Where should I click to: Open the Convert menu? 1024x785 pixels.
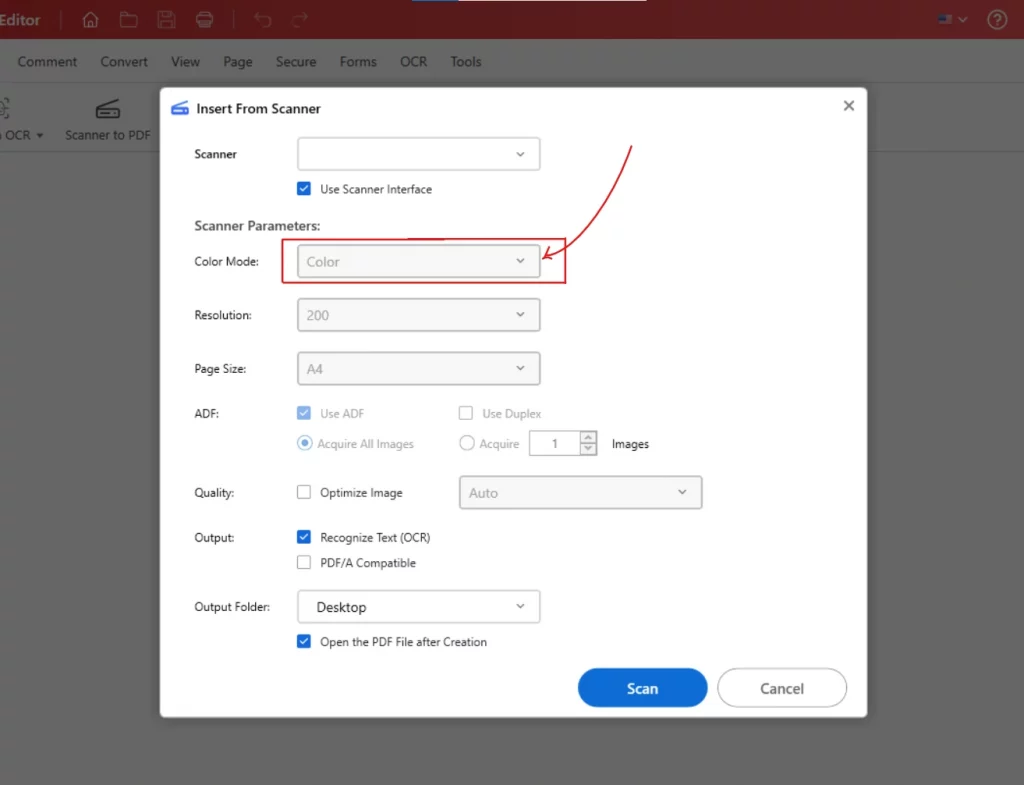click(123, 61)
